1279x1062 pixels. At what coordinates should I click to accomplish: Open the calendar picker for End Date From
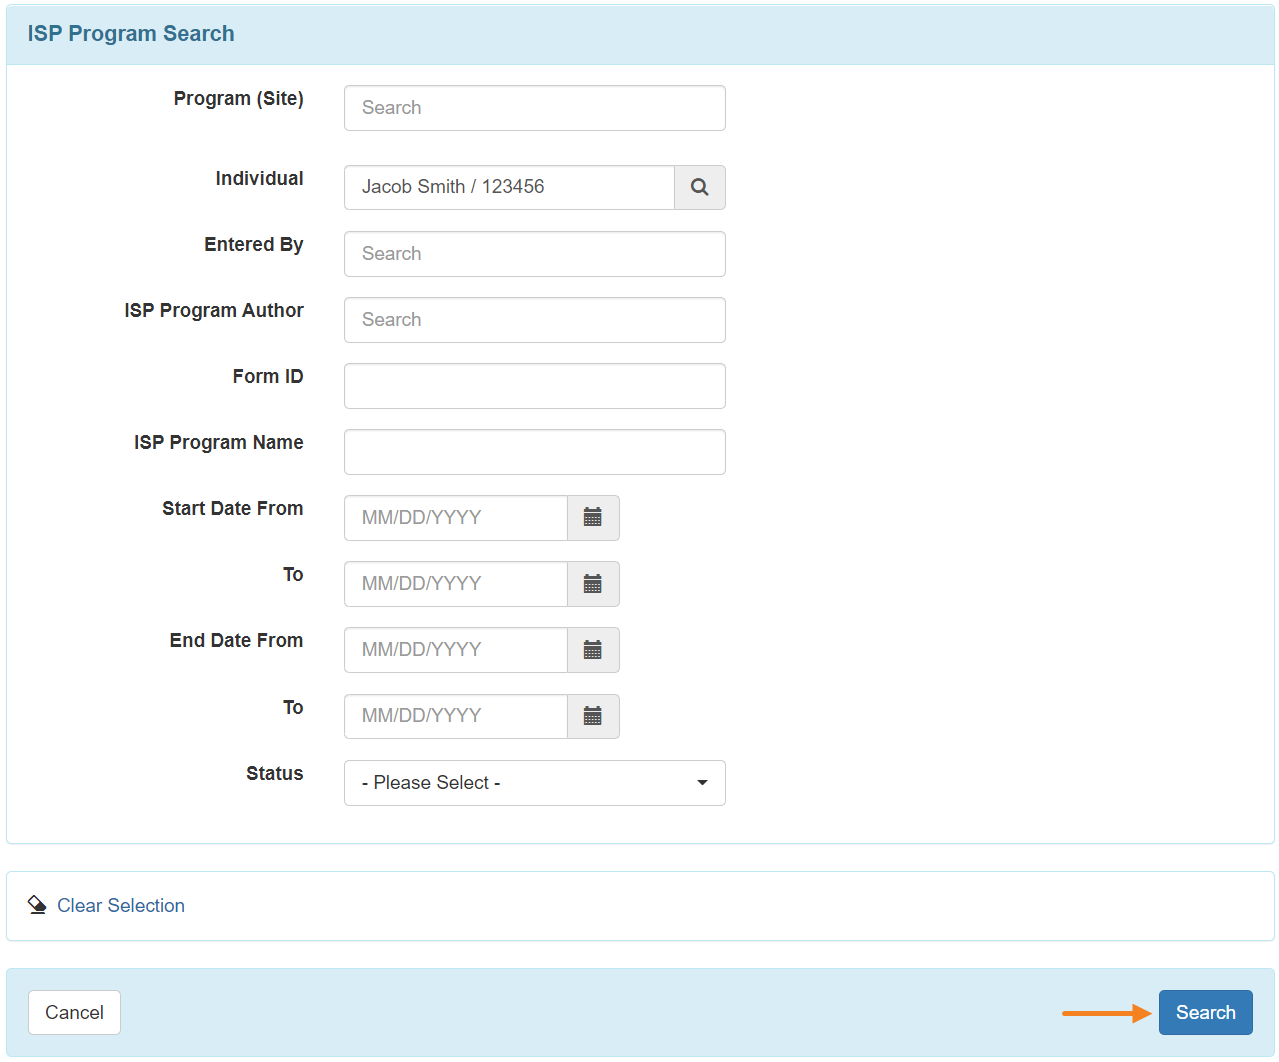[592, 649]
